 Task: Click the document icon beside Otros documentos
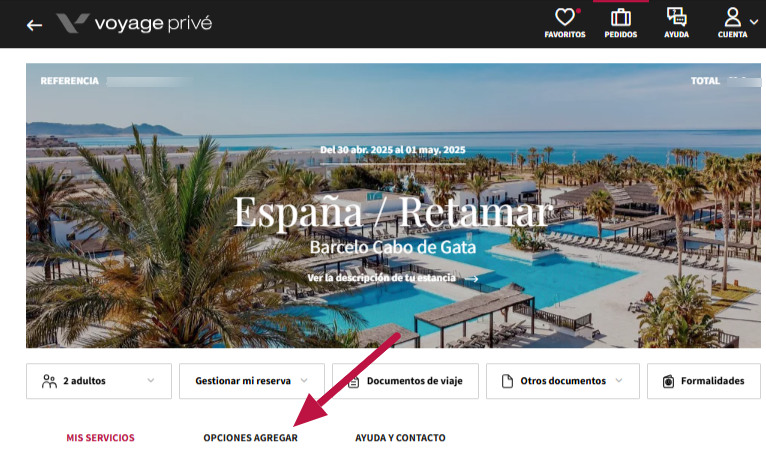(x=508, y=381)
